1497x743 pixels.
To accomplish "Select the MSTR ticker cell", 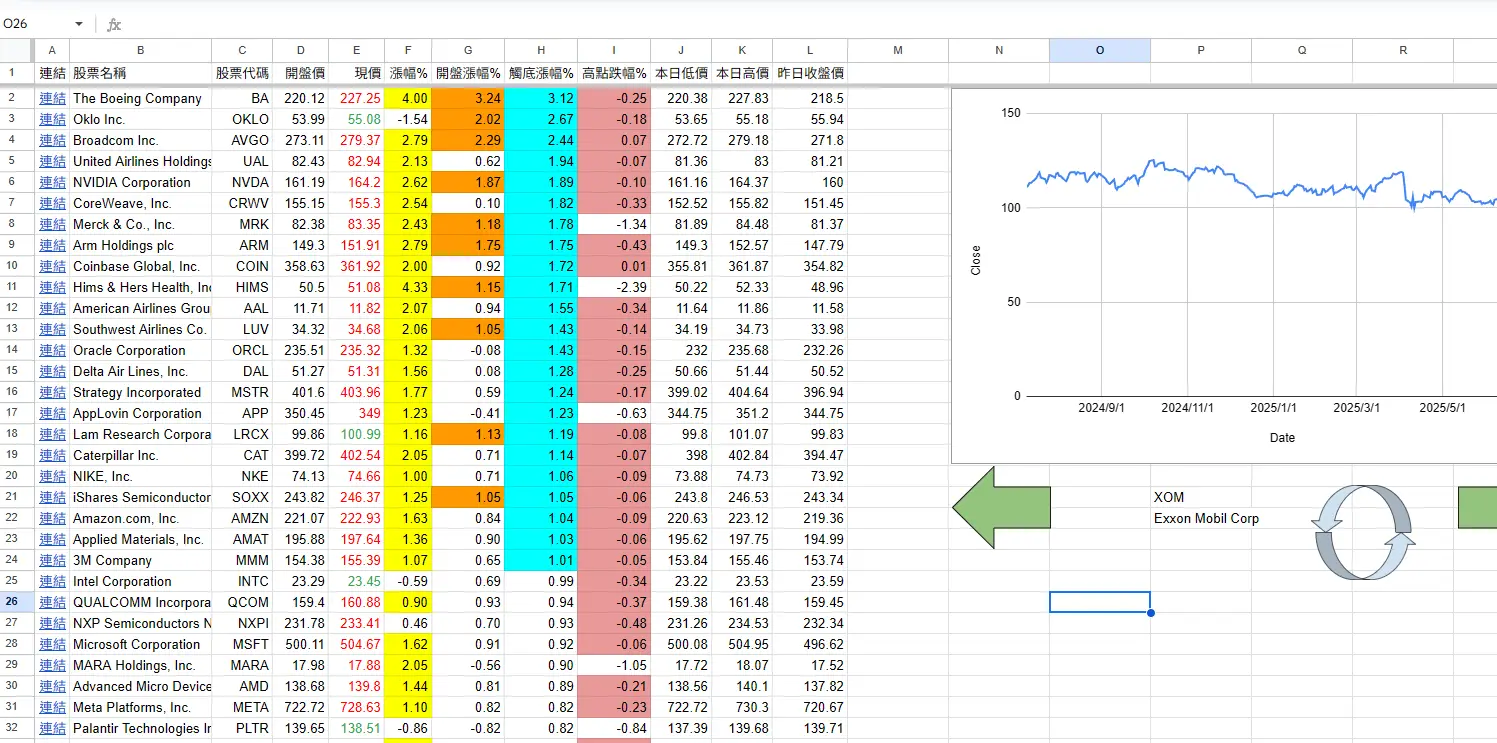I will (x=242, y=392).
